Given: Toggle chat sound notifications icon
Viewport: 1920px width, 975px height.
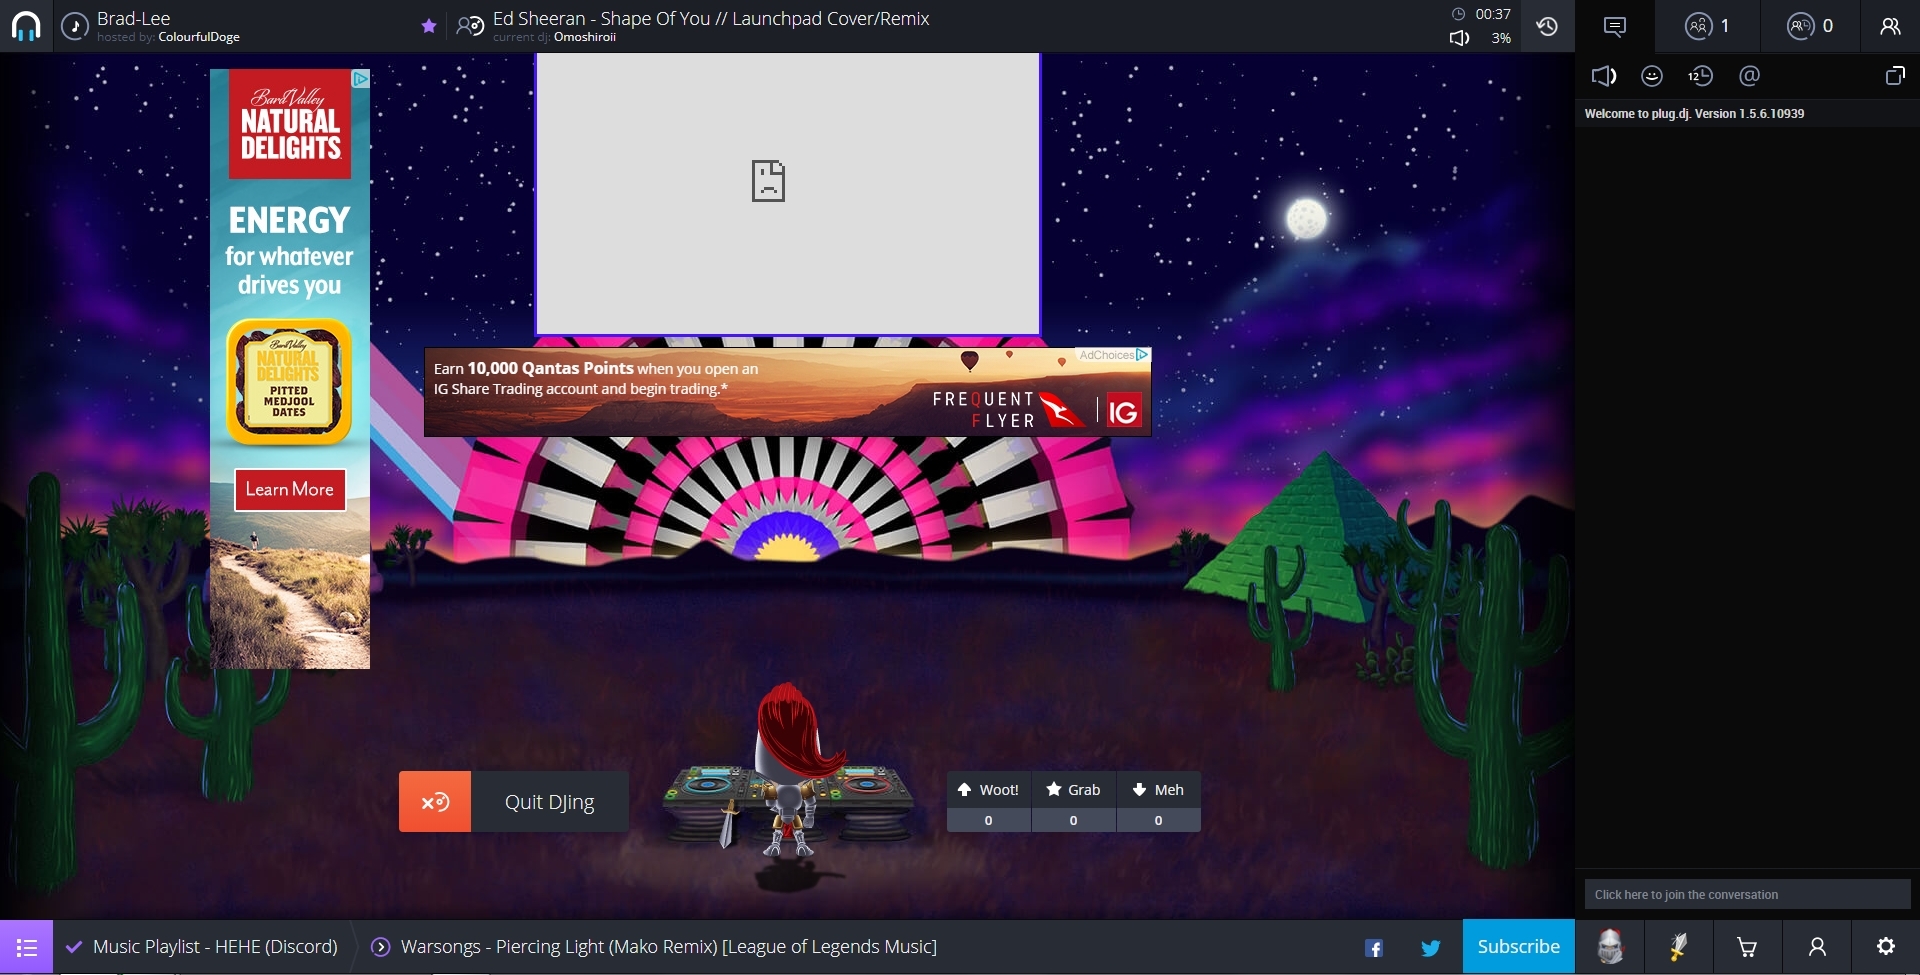Looking at the screenshot, I should coord(1604,76).
